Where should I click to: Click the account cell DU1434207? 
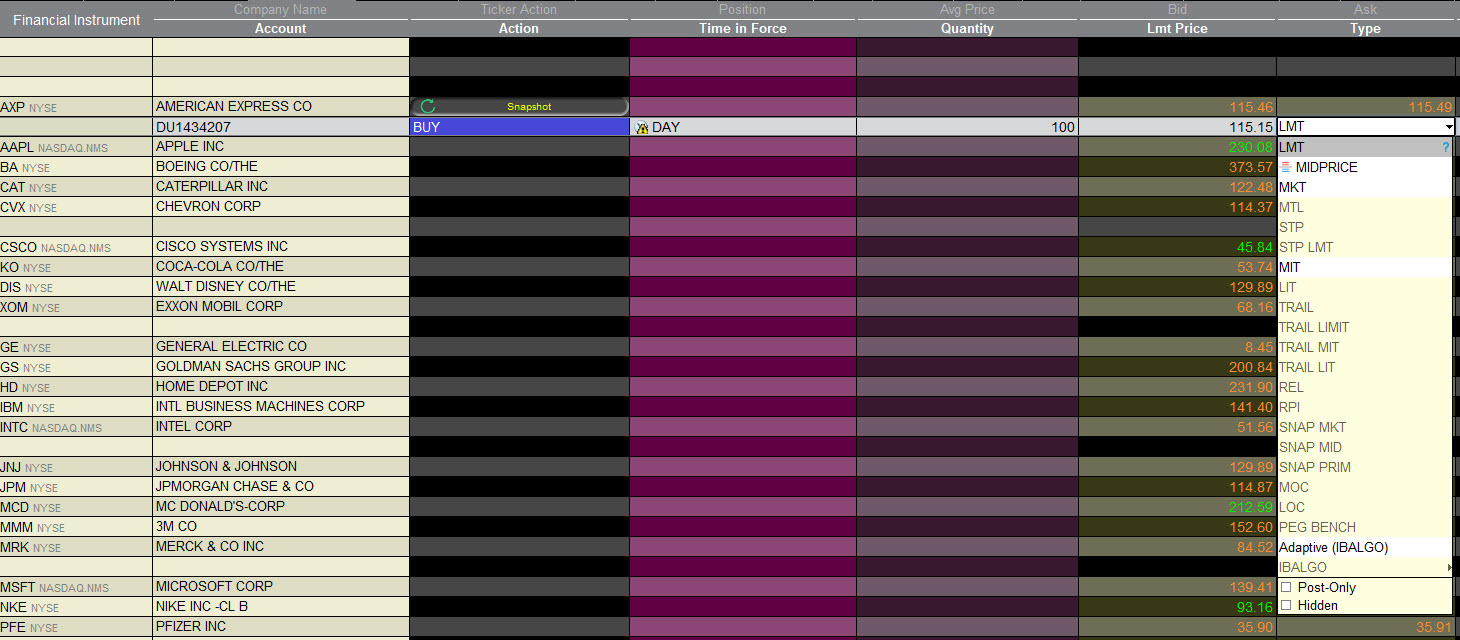click(x=281, y=127)
